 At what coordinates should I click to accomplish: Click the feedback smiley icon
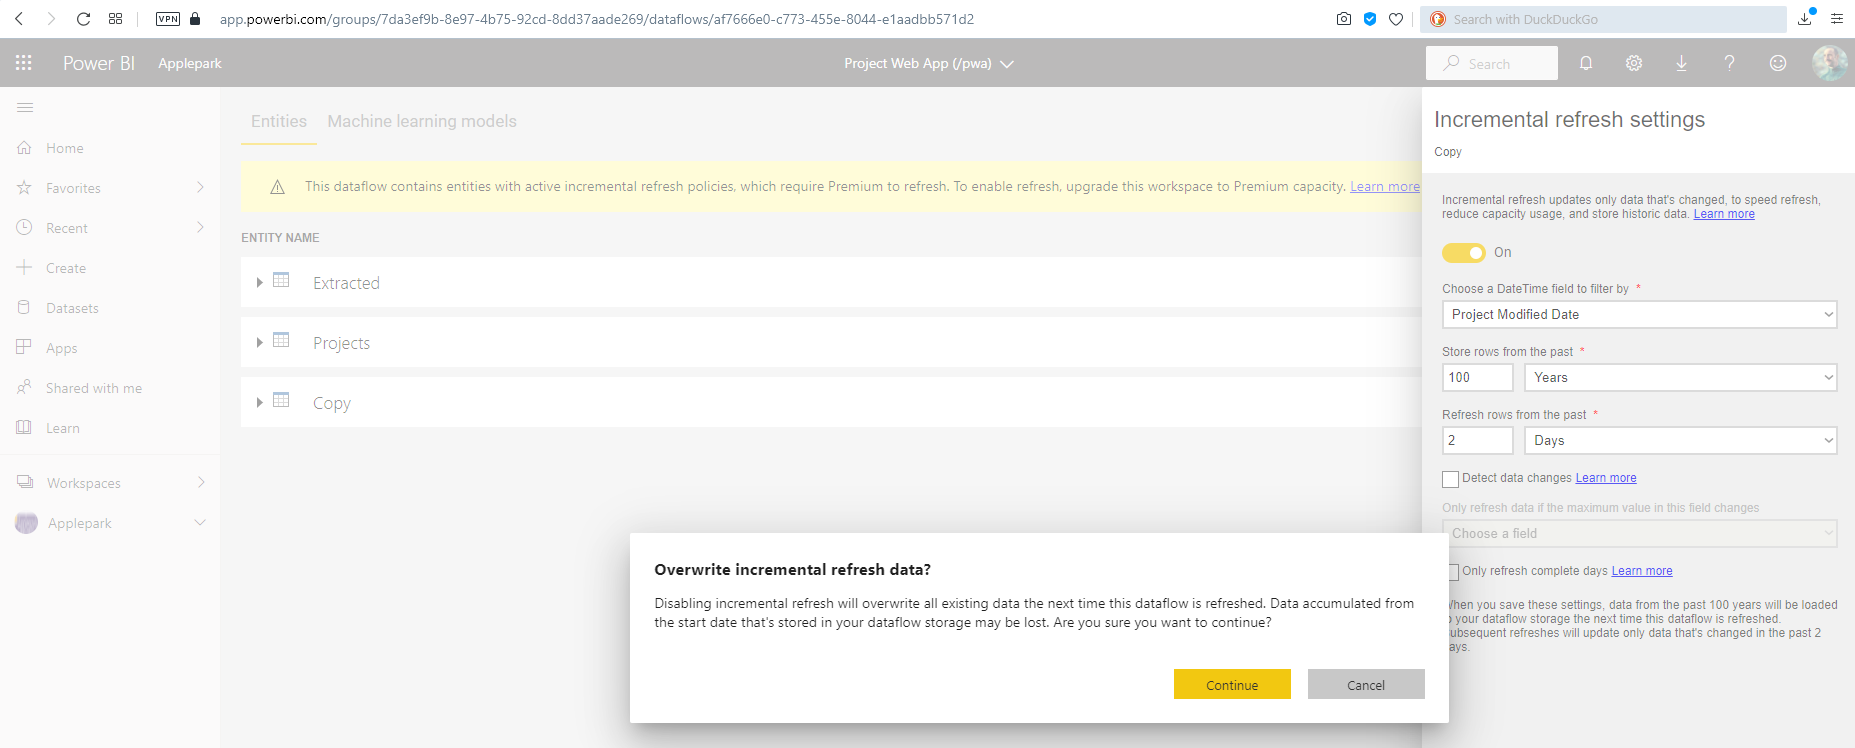pyautogui.click(x=1778, y=63)
